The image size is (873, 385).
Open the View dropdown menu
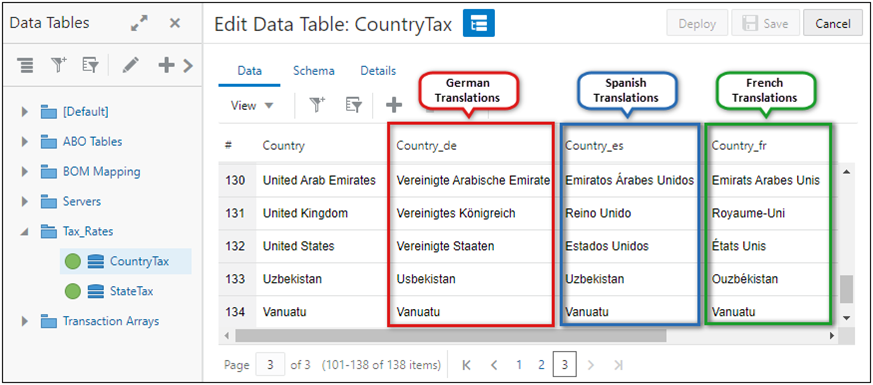pyautogui.click(x=252, y=106)
